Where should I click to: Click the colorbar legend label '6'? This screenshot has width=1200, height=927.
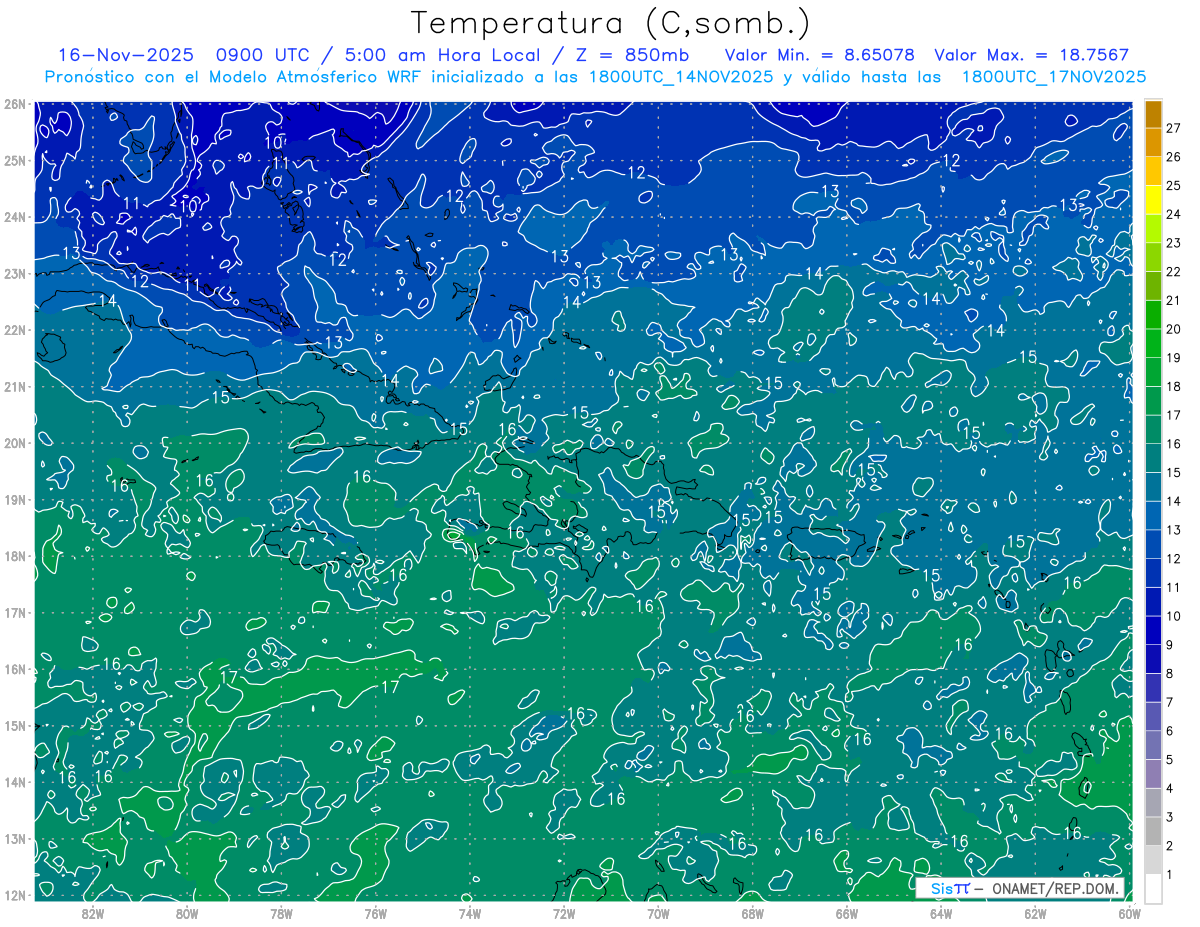point(1170,731)
